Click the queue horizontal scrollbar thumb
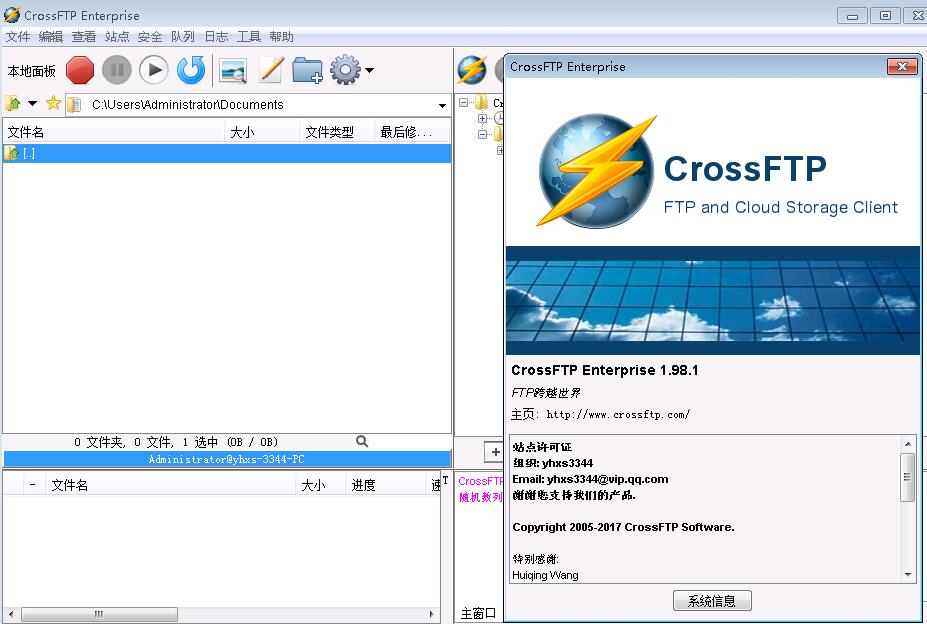Screen dimensions: 927x624 [x=99, y=614]
